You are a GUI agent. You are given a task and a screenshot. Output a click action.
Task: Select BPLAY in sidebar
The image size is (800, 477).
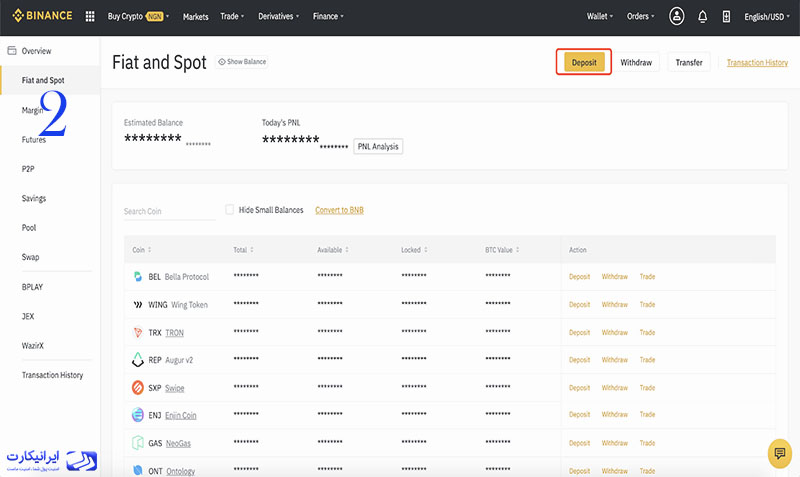(x=32, y=287)
